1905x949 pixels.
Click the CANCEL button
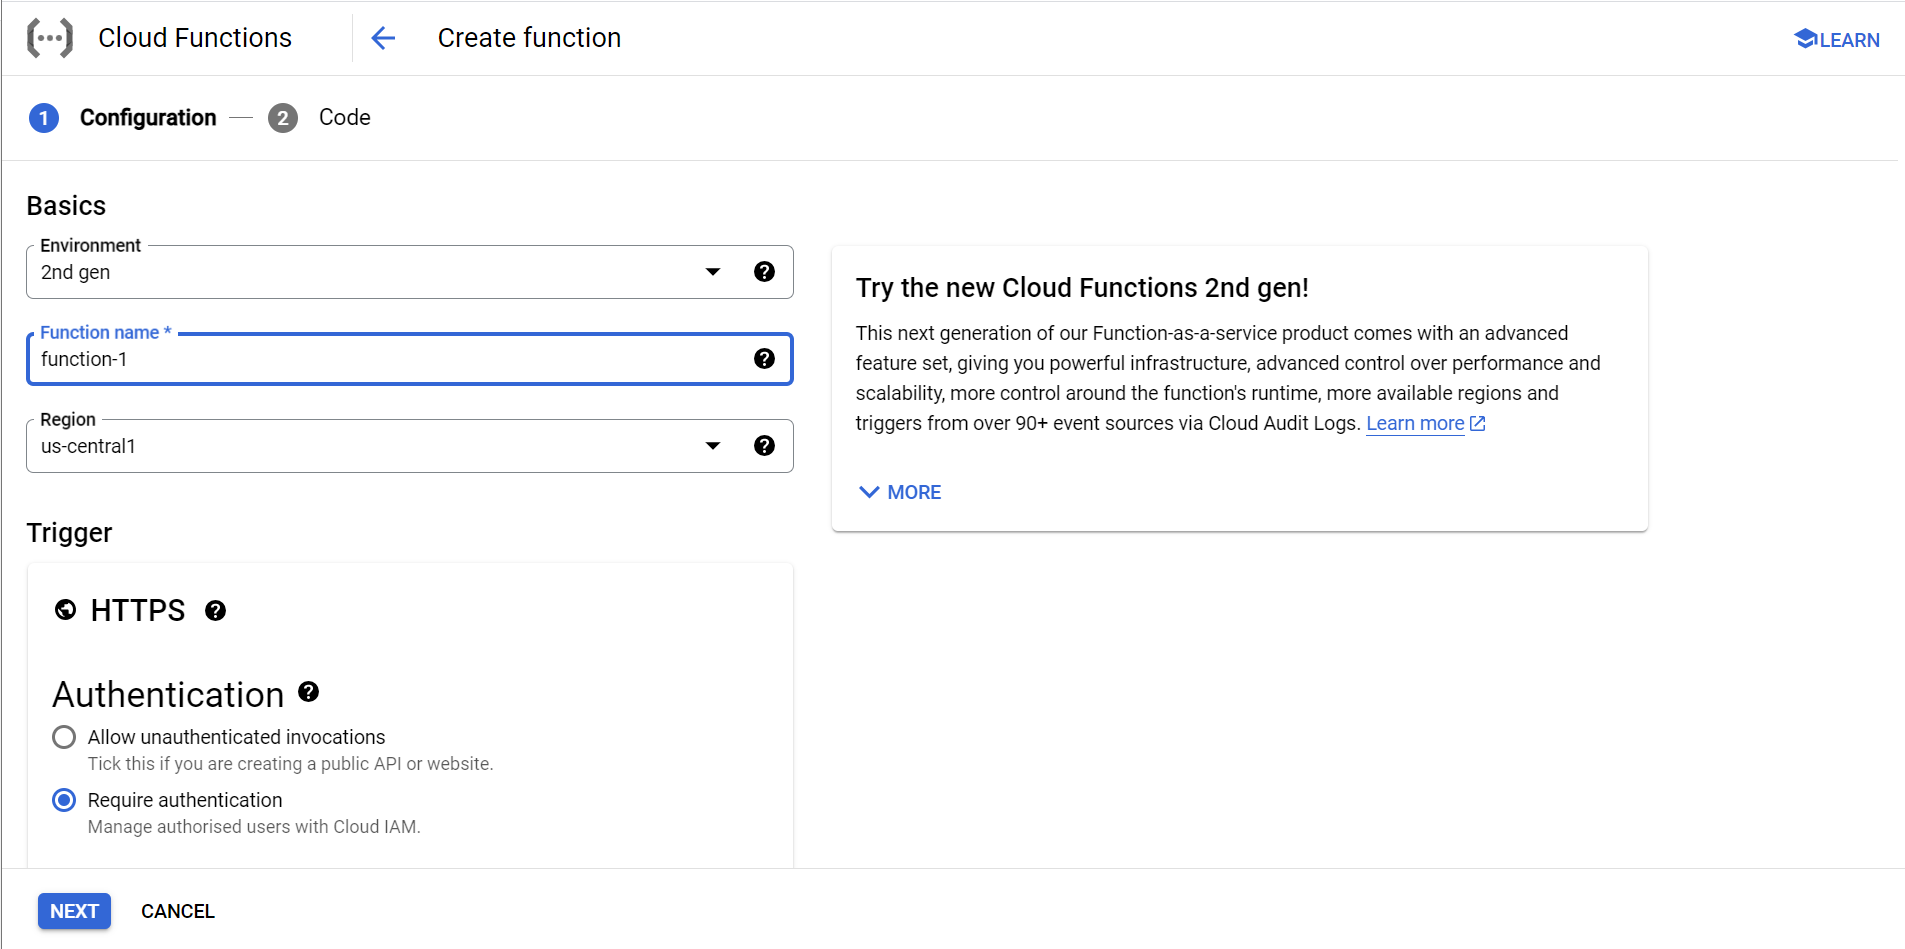pyautogui.click(x=178, y=911)
